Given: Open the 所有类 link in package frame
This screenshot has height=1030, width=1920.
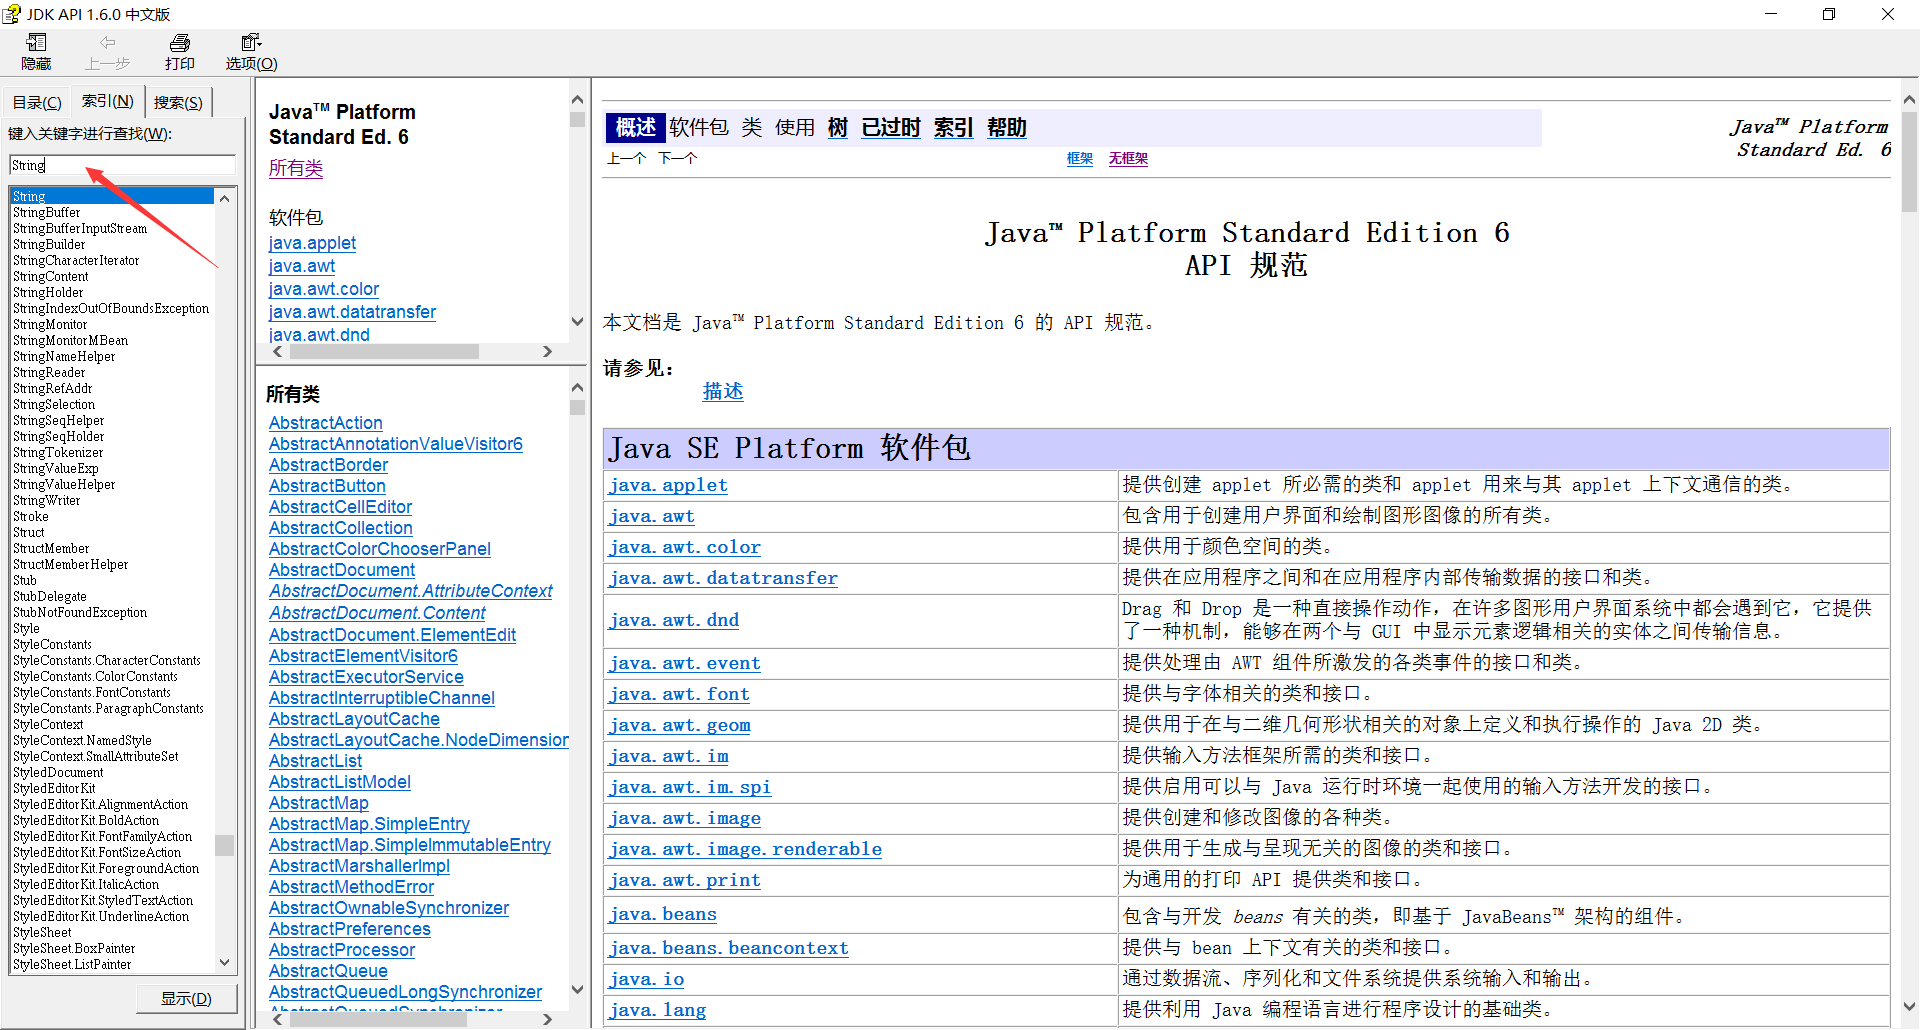Looking at the screenshot, I should click(x=296, y=168).
